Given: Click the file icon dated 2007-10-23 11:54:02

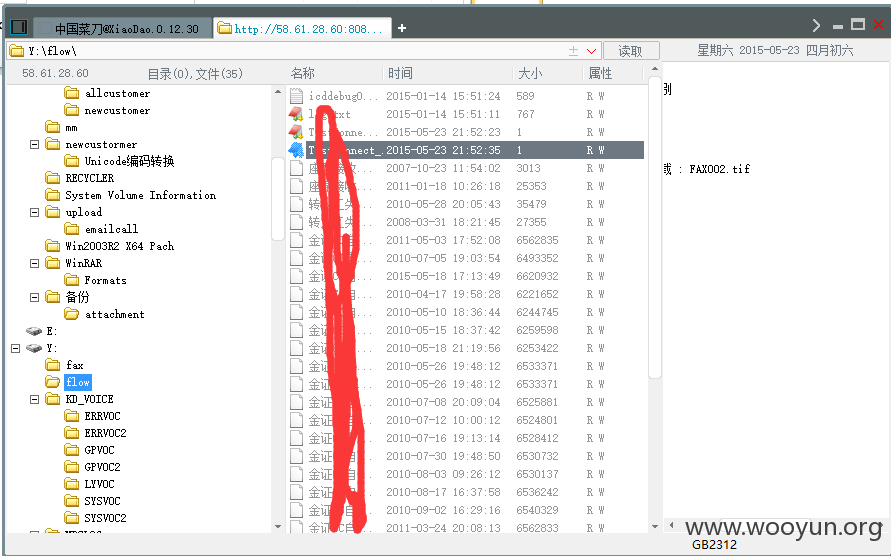Looking at the screenshot, I should (x=296, y=168).
